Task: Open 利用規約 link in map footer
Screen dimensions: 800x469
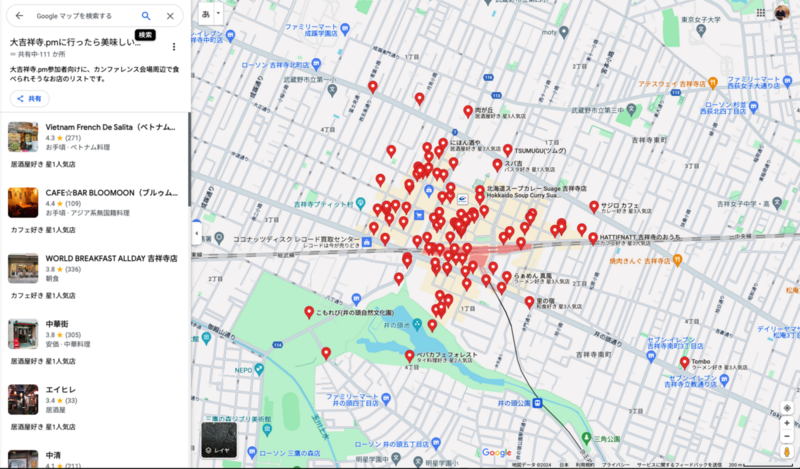Action: 585,465
